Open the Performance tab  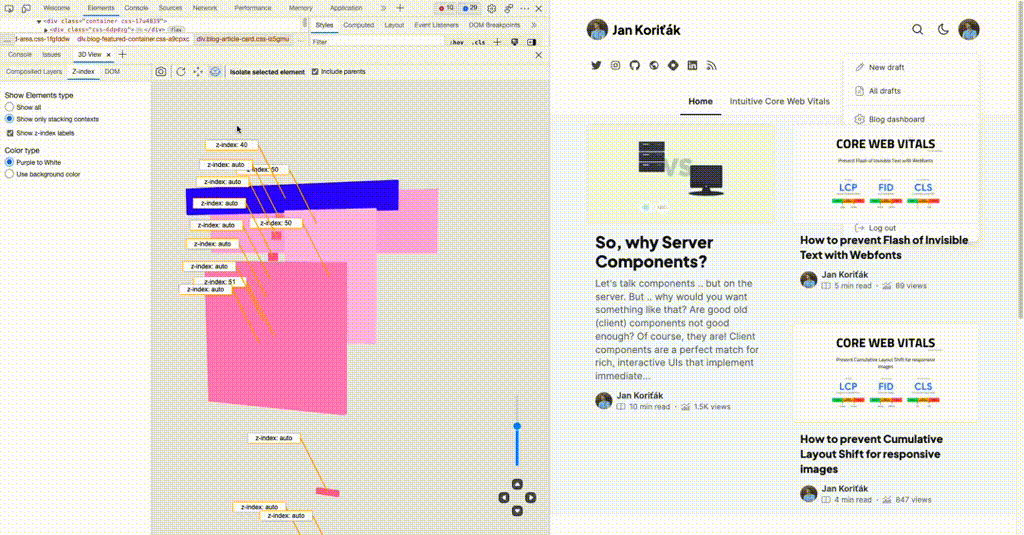[x=253, y=8]
